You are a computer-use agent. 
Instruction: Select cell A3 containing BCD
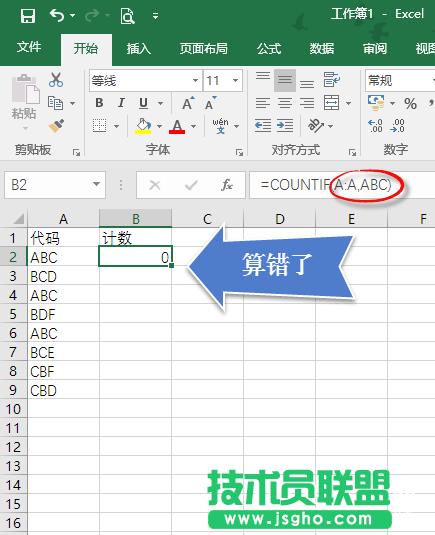63,276
